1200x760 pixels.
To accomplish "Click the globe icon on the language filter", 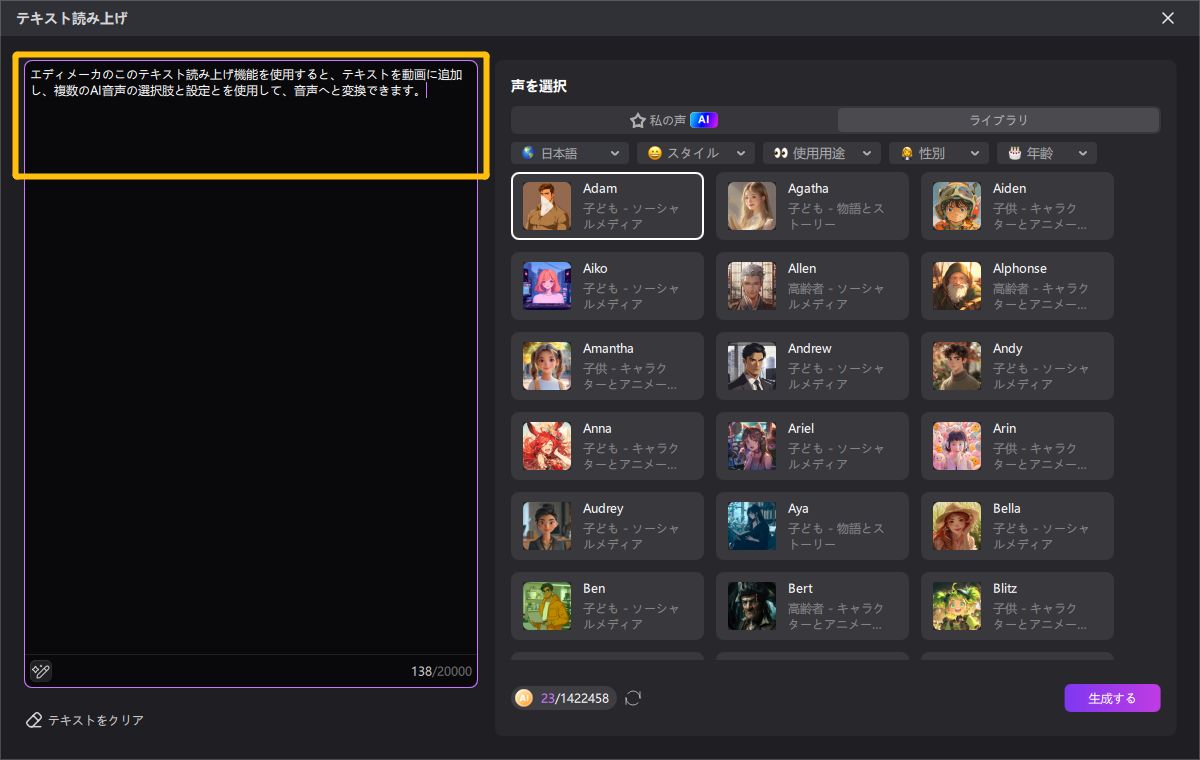I will (x=529, y=153).
